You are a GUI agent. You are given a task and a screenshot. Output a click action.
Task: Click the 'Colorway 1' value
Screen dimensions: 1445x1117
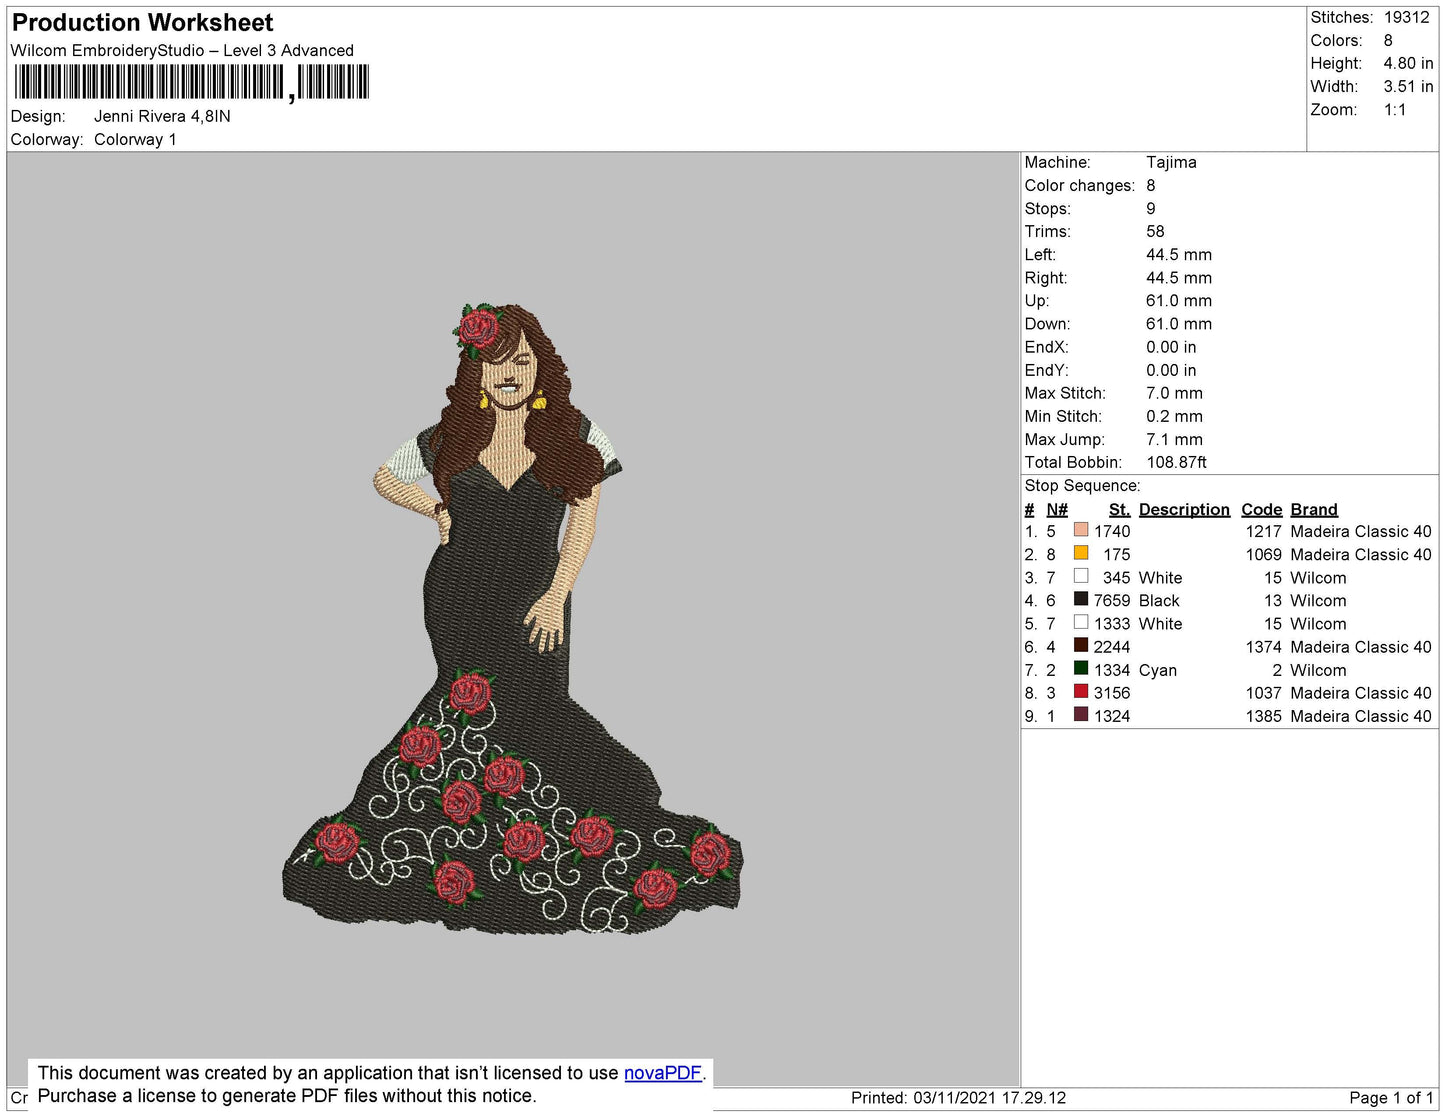135,139
